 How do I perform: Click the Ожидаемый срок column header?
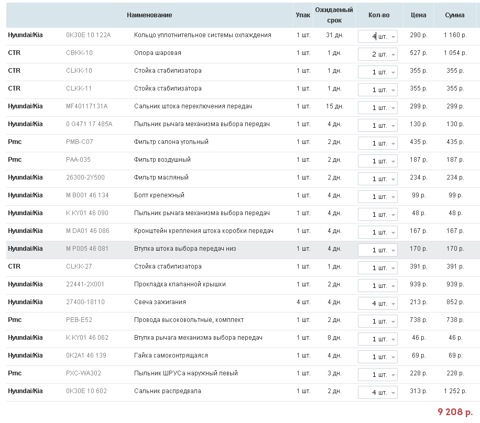(334, 15)
